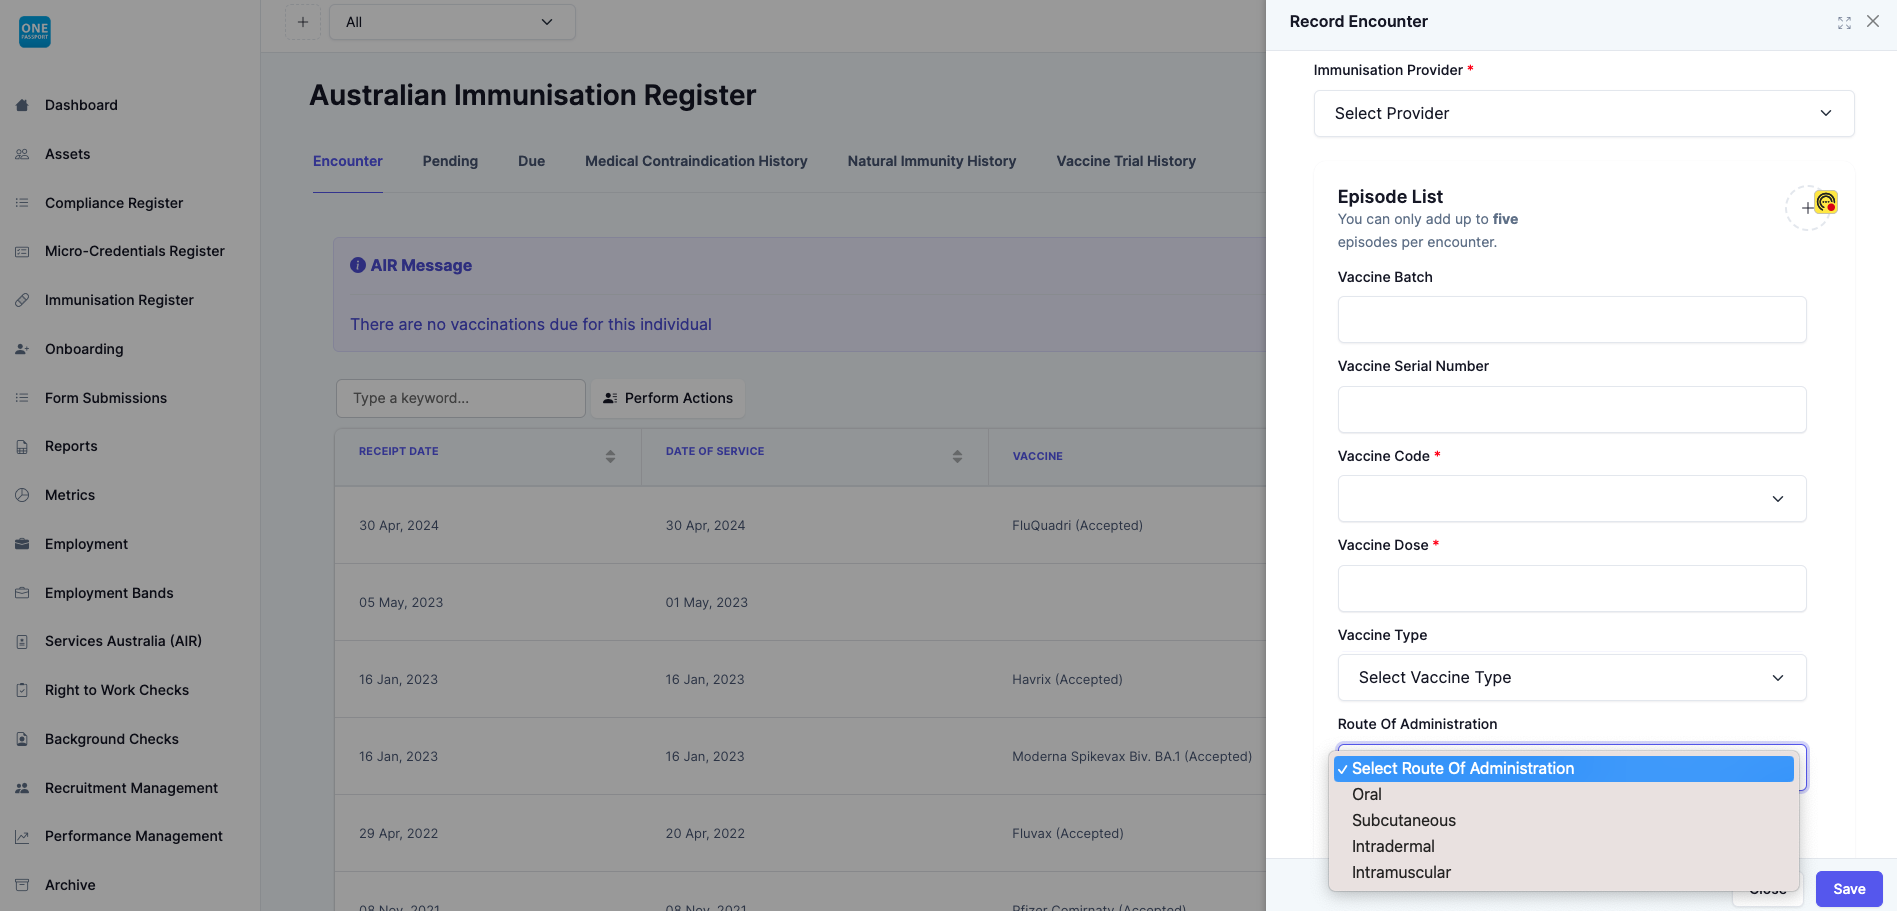Click date of service '20 Apr, 2022'

(x=705, y=833)
